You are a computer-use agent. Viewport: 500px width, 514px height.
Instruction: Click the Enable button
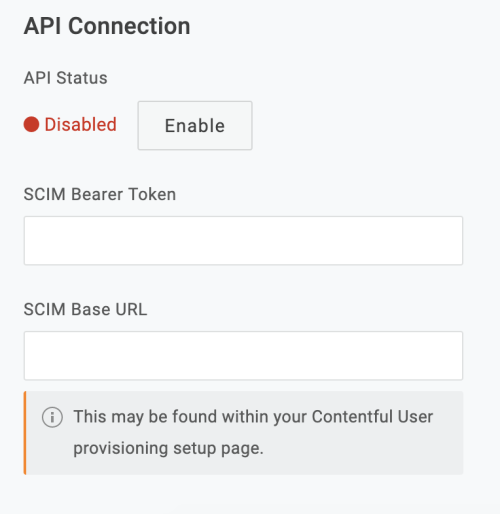point(195,126)
